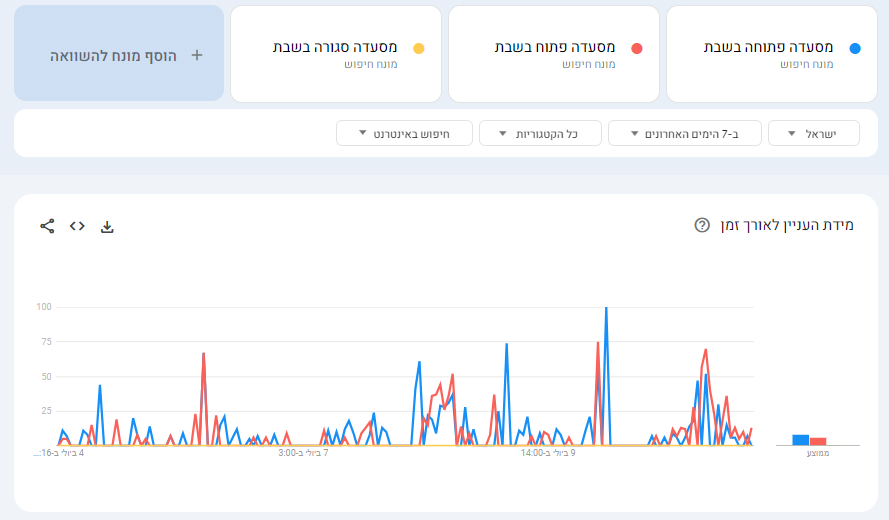Click the term text מסעדה סגורה בשבת

pyautogui.click(x=335, y=47)
